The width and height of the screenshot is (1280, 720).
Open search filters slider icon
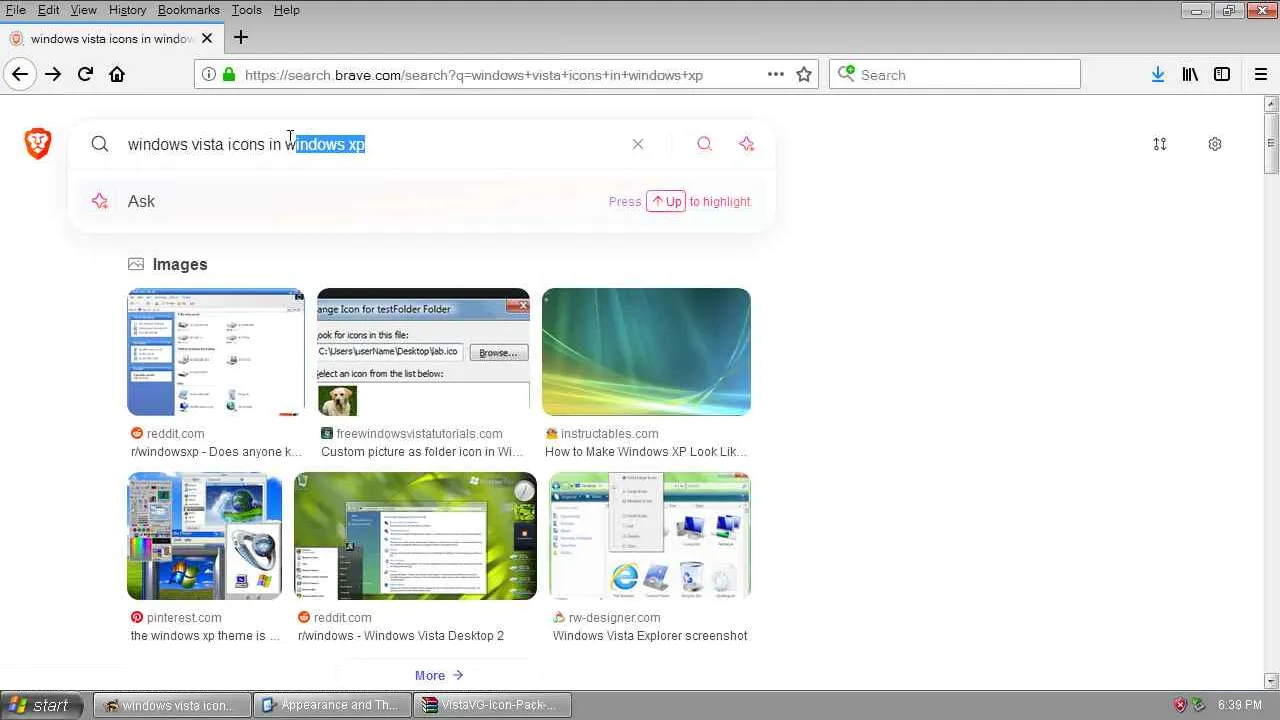tap(1160, 144)
